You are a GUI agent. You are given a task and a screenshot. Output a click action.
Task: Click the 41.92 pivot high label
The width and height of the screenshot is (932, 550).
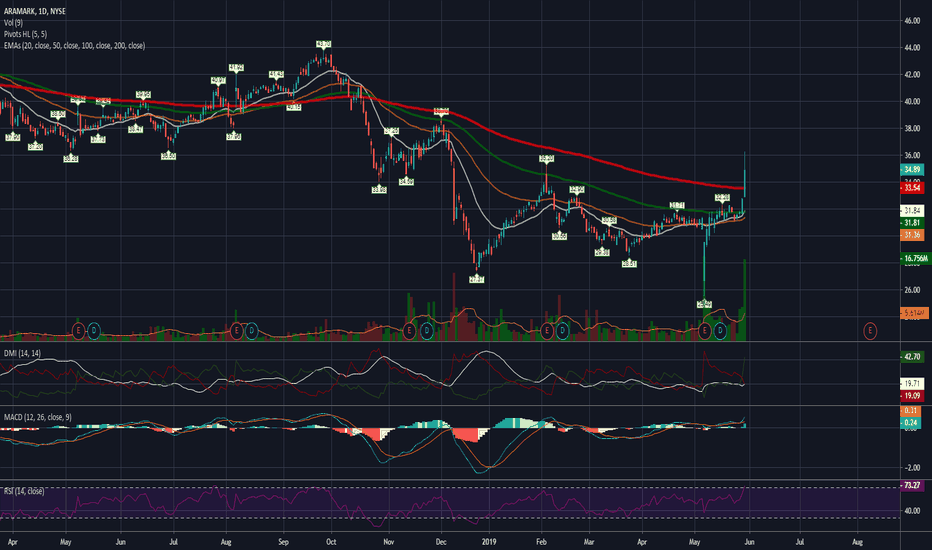[x=236, y=68]
